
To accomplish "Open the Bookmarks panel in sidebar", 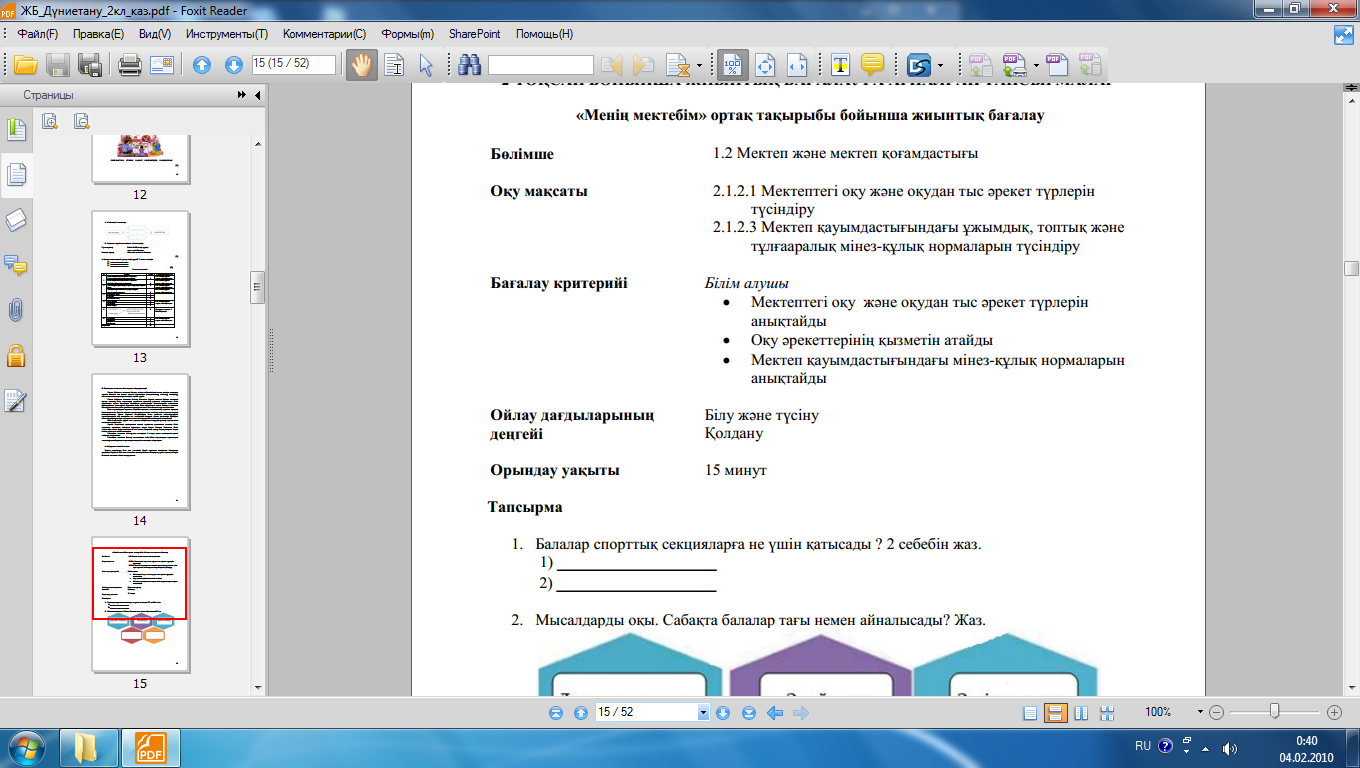I will pyautogui.click(x=17, y=130).
